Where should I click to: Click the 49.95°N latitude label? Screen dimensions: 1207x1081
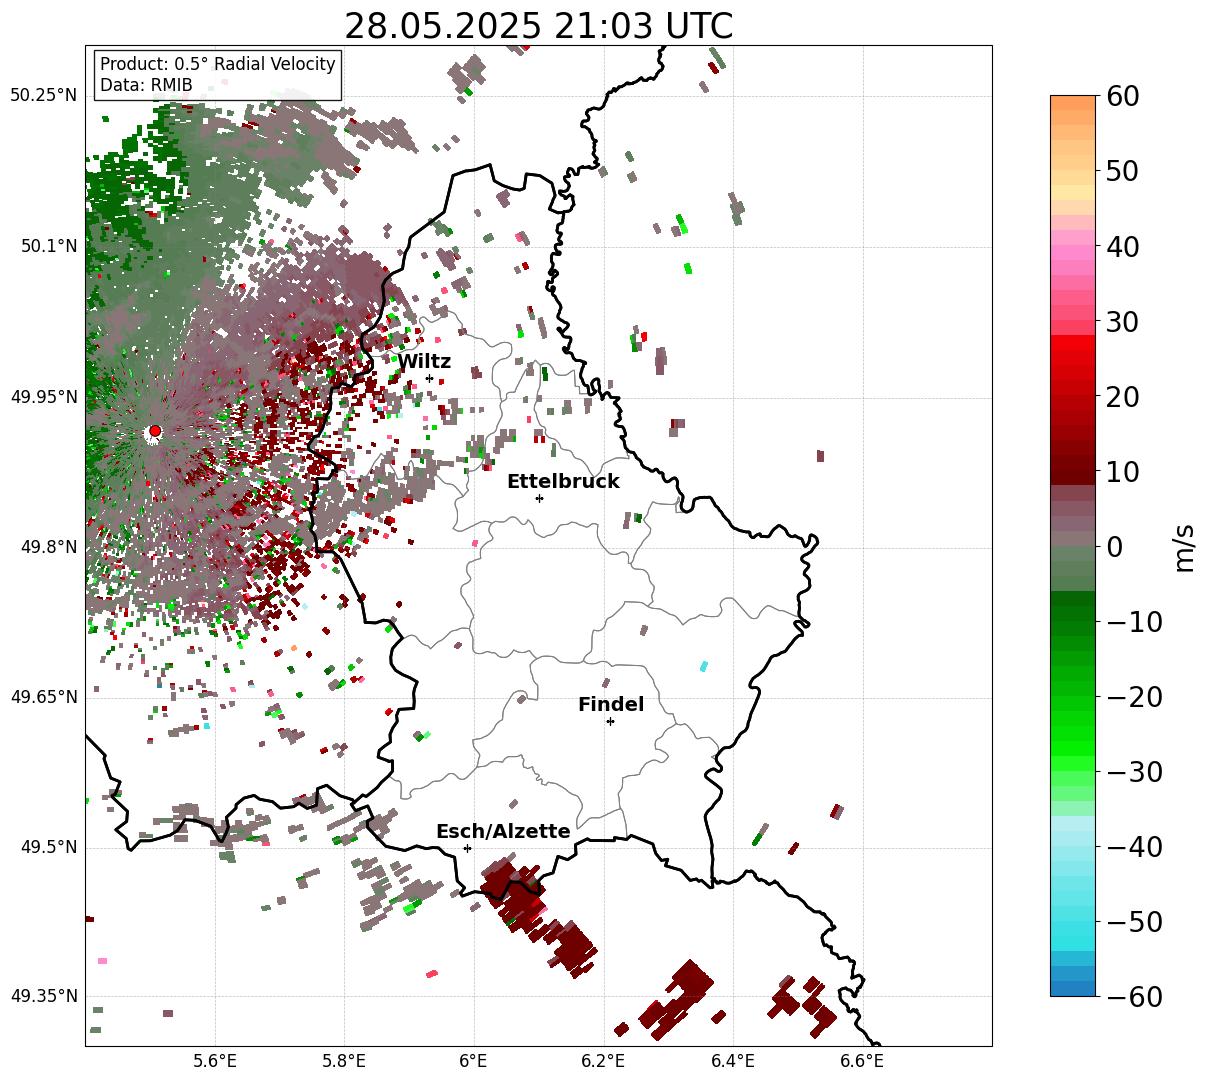click(43, 397)
